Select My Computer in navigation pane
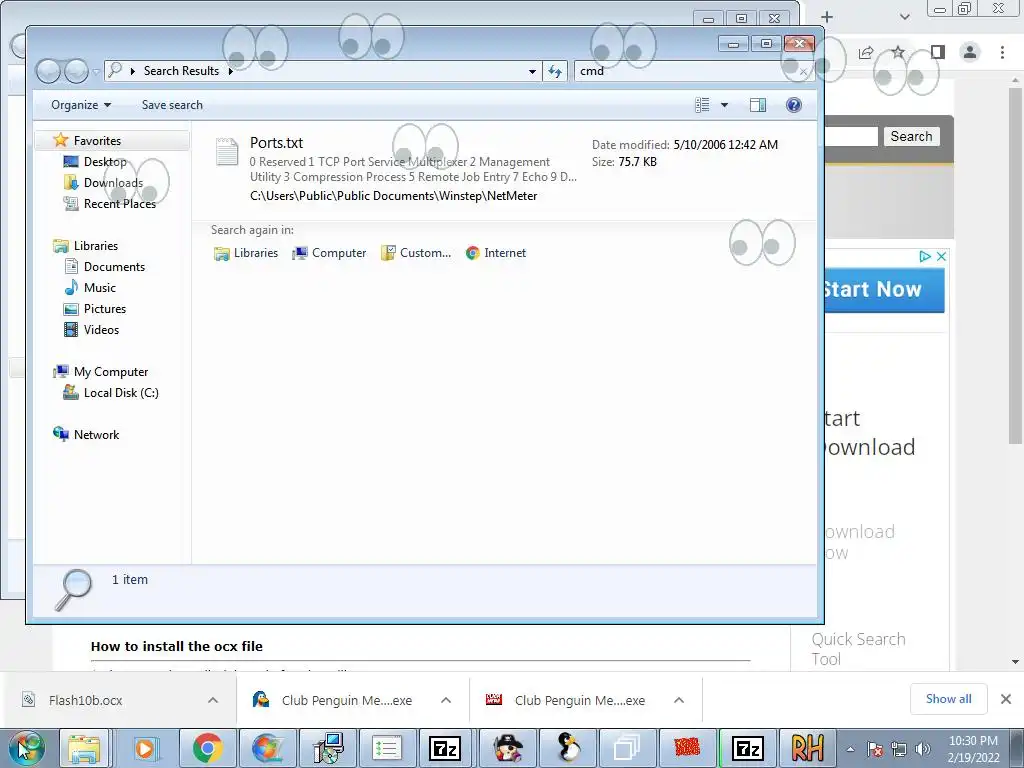1024x768 pixels. click(x=110, y=372)
